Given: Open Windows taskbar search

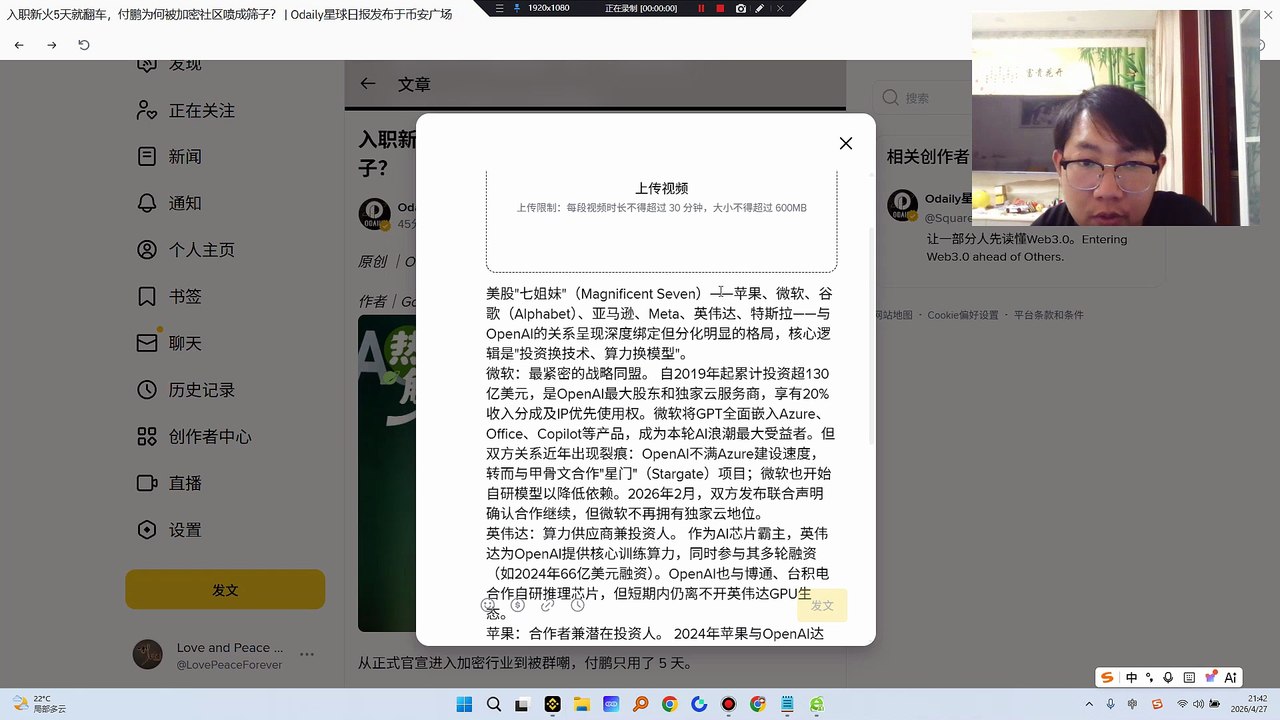Looking at the screenshot, I should pos(494,705).
